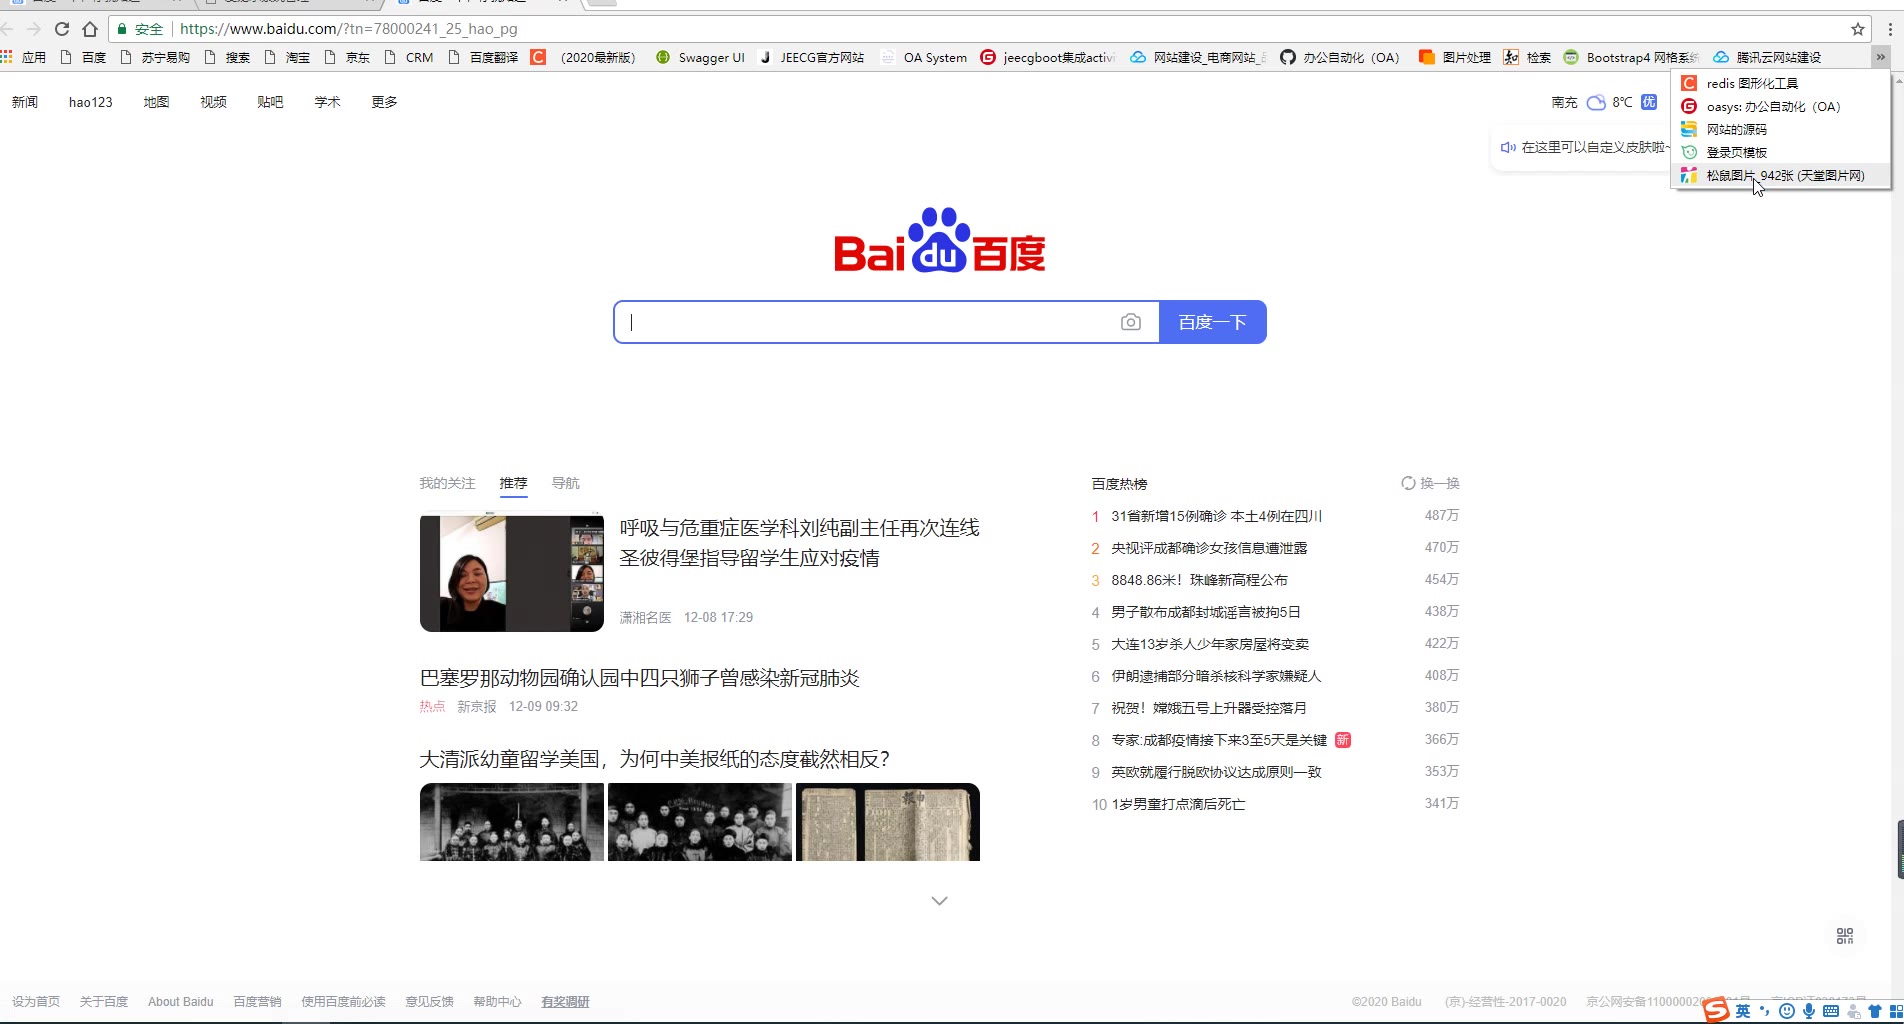Open the GitHub 办公自动化 (OA) bookmark
Screen dimensions: 1904x1024
1340,57
